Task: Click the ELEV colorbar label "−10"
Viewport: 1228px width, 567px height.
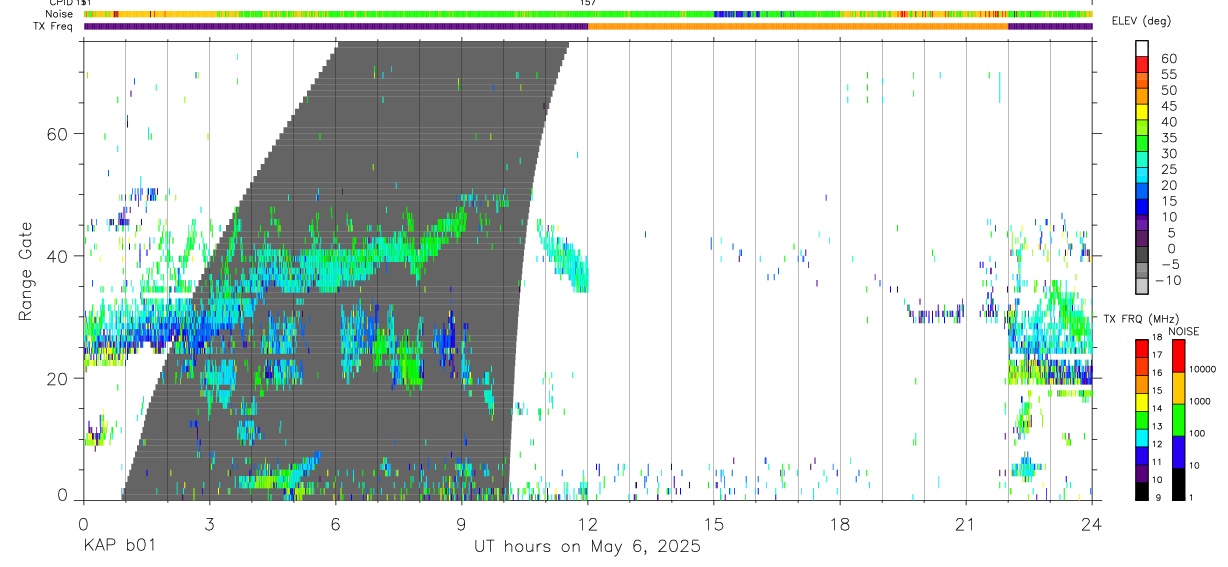Action: tap(1167, 280)
